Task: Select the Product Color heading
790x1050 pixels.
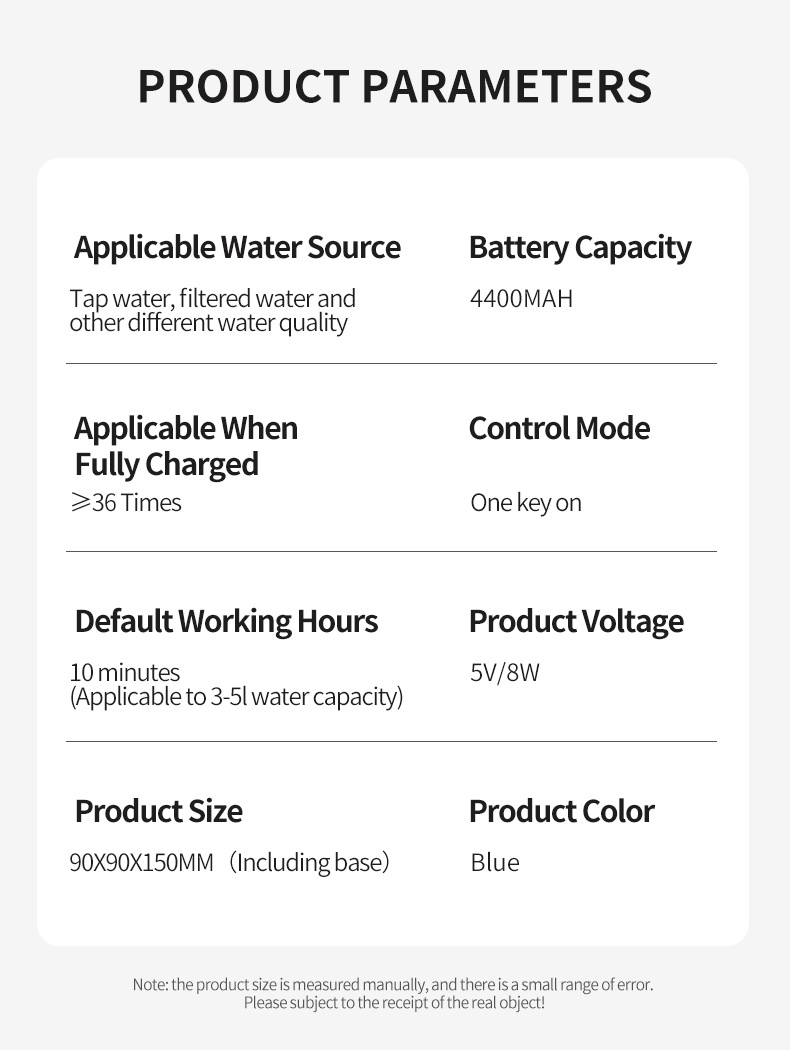Action: [561, 811]
